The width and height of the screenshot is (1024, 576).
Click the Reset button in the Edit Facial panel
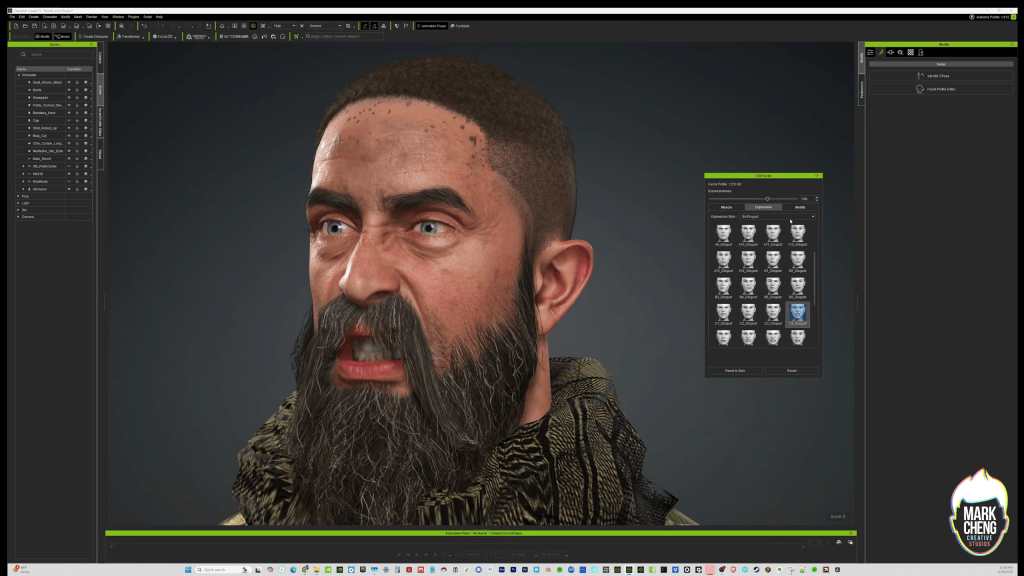(x=792, y=371)
